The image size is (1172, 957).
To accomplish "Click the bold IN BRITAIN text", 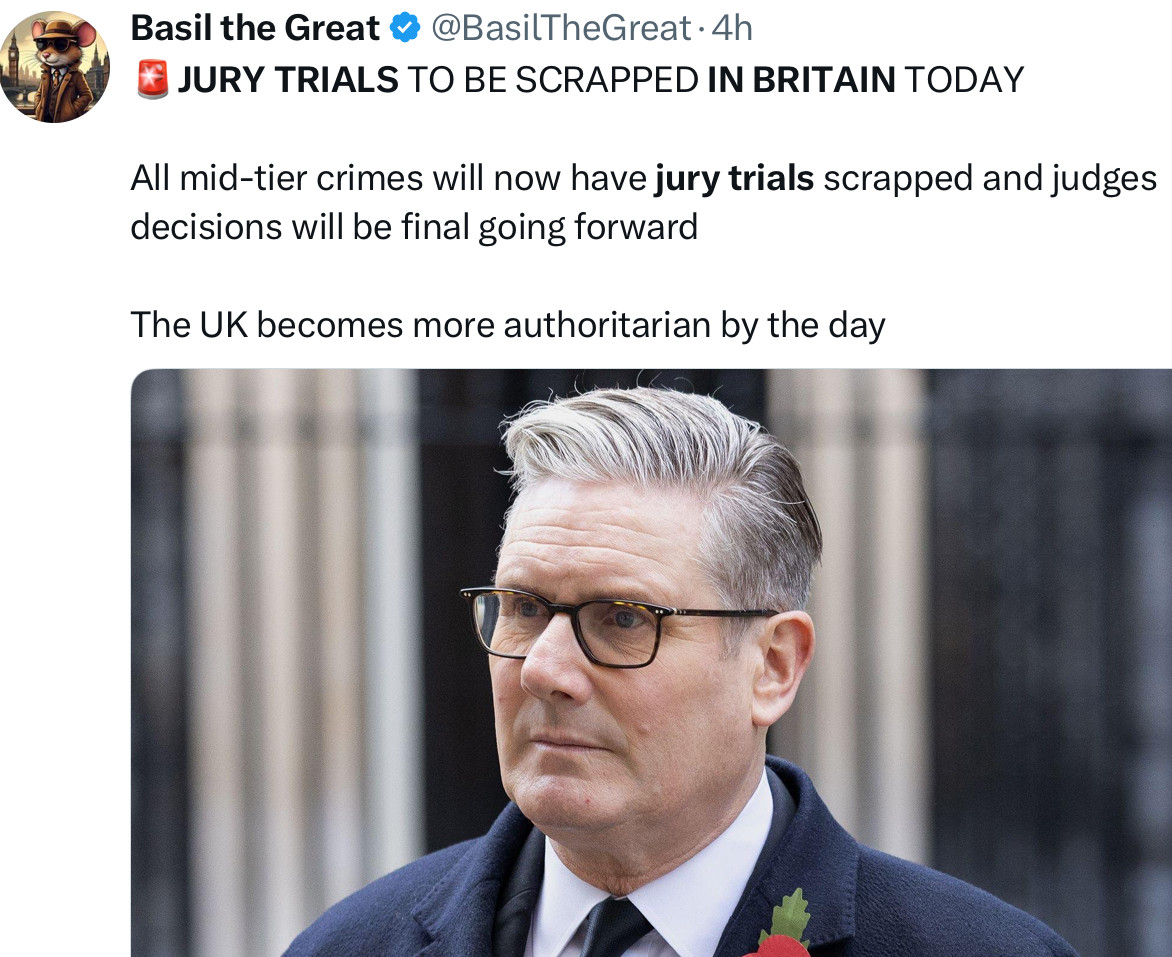I will coord(801,80).
